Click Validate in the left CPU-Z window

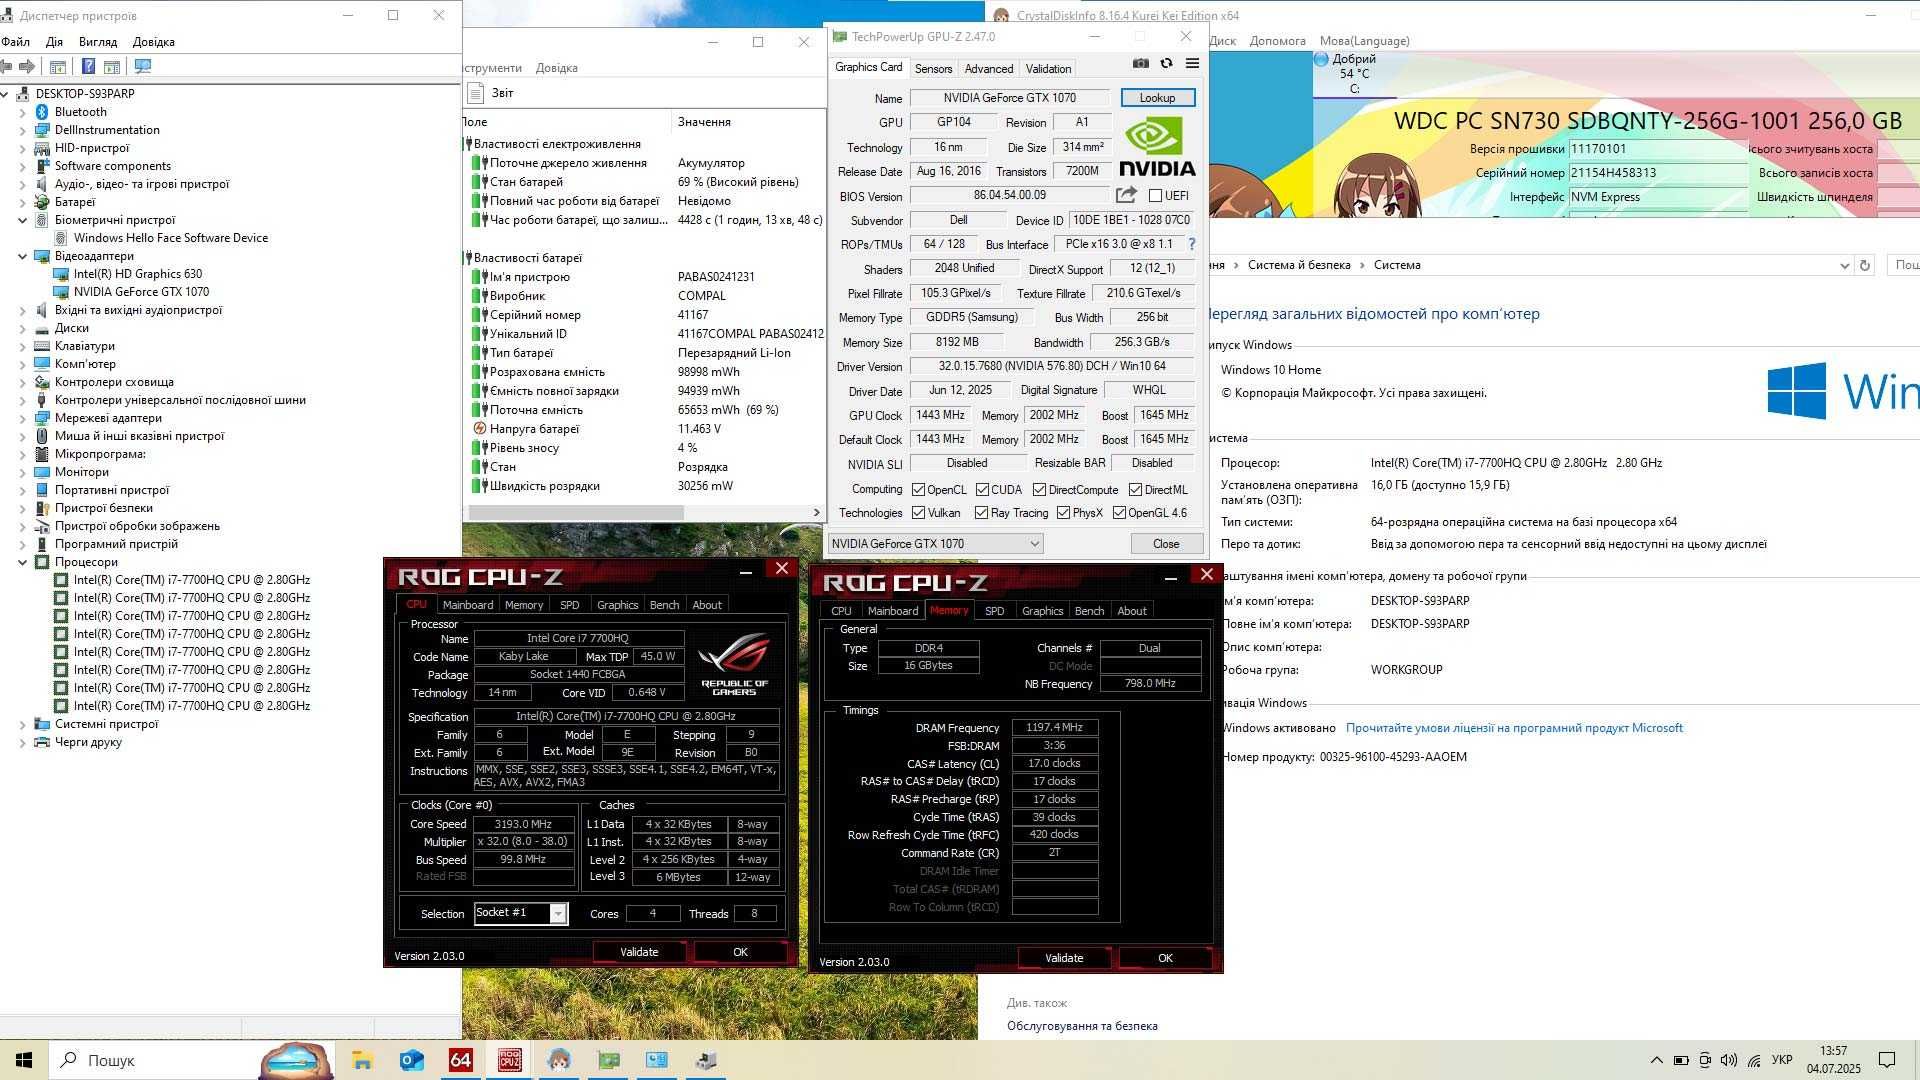(639, 952)
